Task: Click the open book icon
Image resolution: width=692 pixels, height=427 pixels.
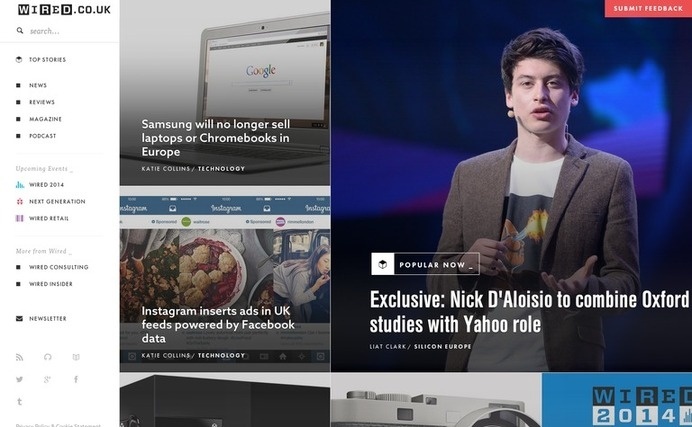Action: coord(76,357)
